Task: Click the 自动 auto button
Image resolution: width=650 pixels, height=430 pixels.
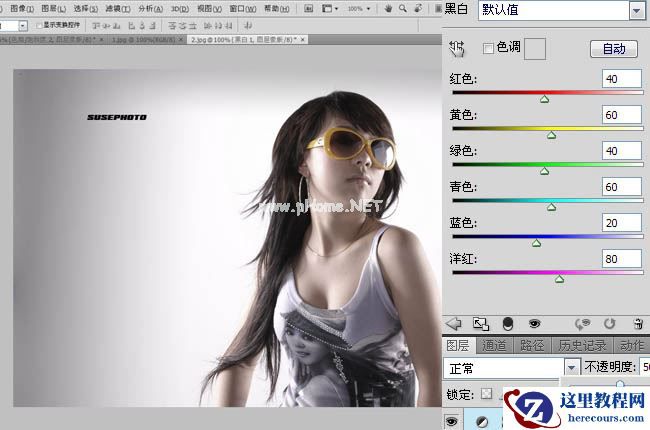Action: coord(614,49)
